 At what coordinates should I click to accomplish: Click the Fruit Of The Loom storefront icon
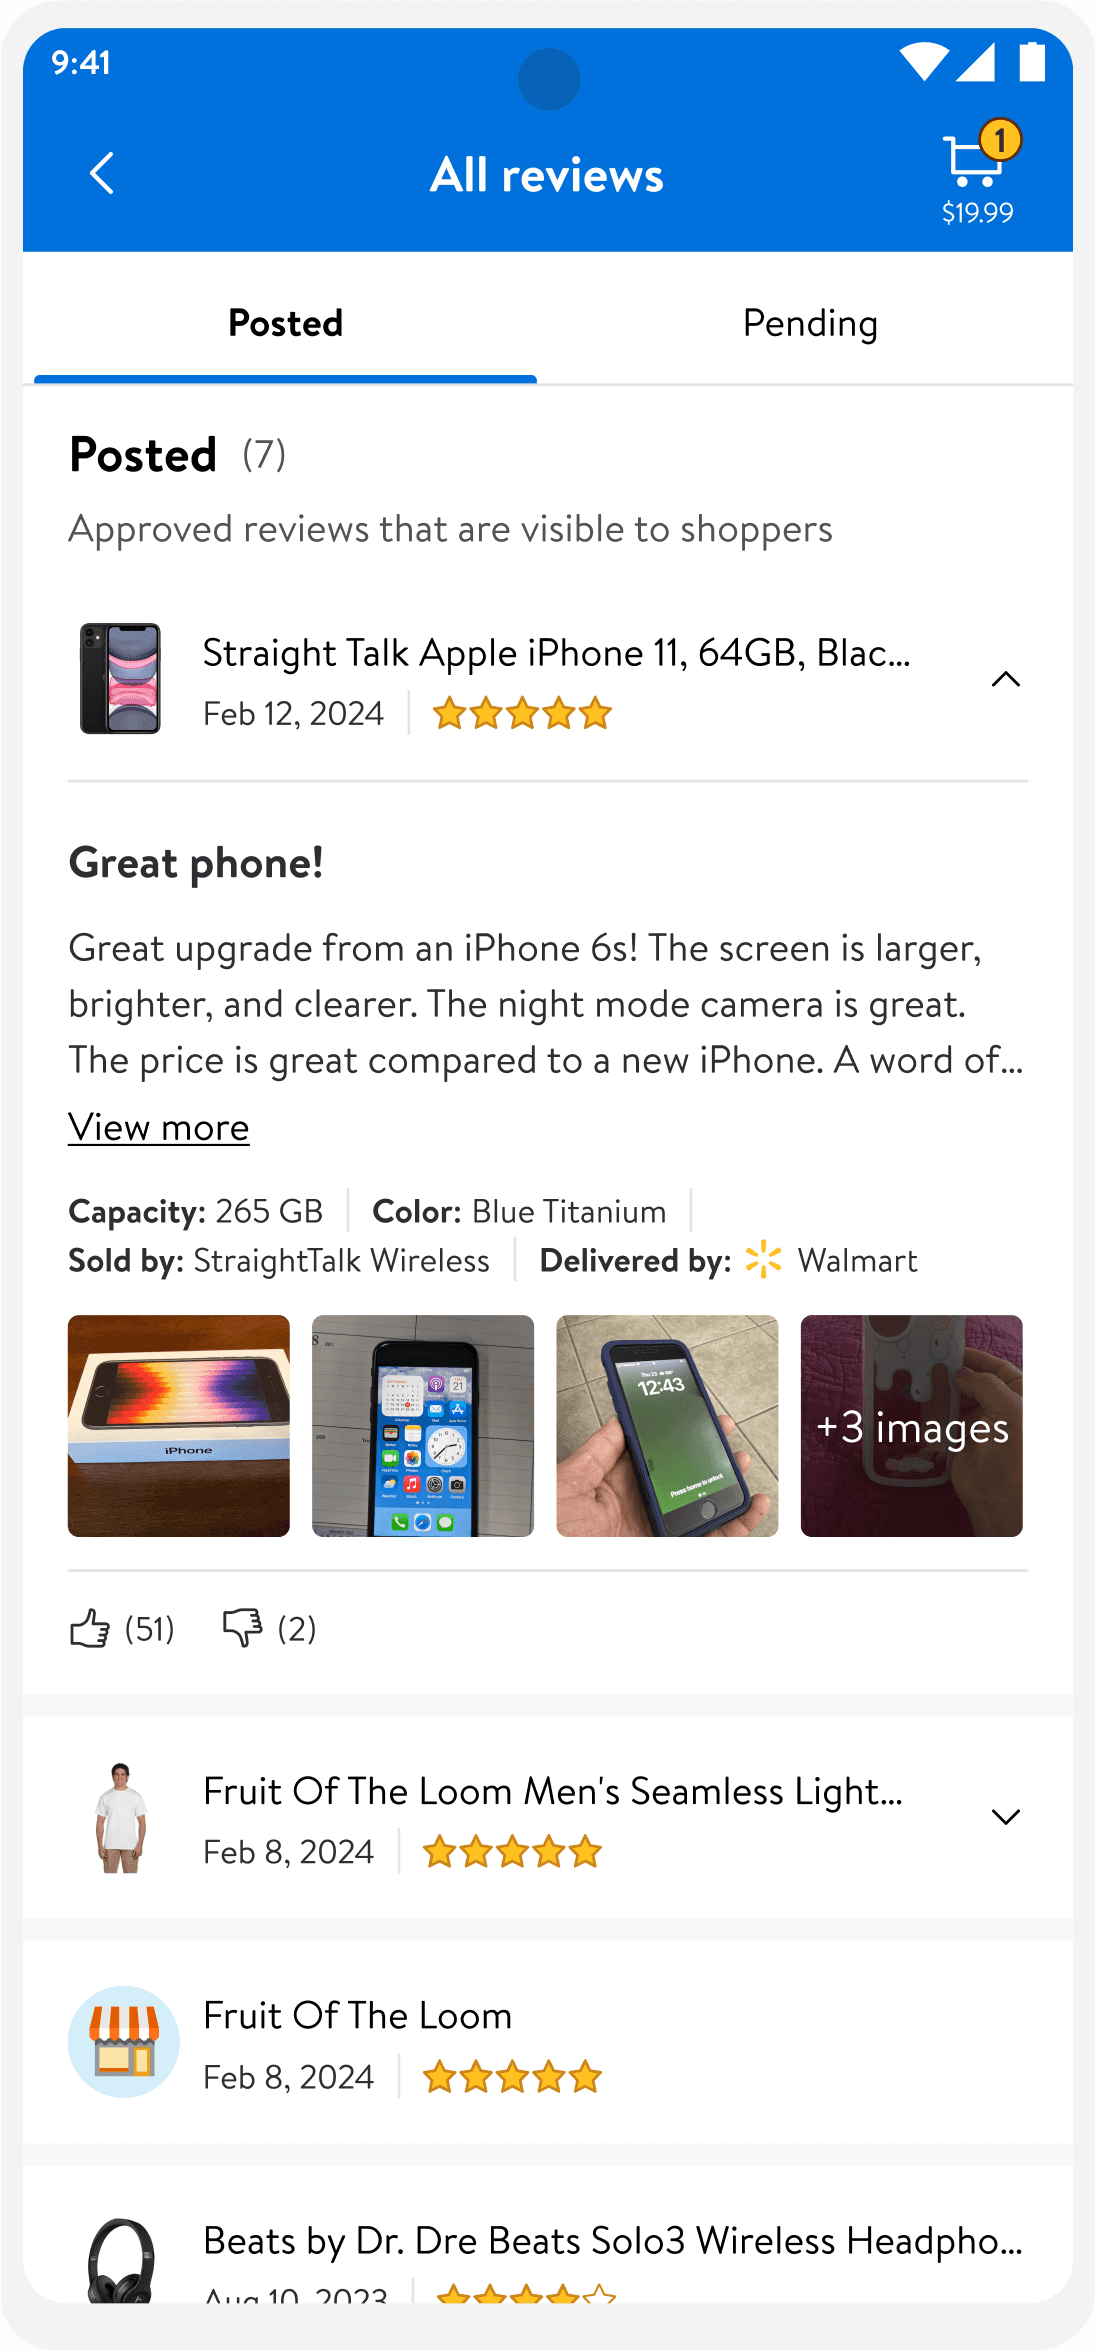point(124,2042)
